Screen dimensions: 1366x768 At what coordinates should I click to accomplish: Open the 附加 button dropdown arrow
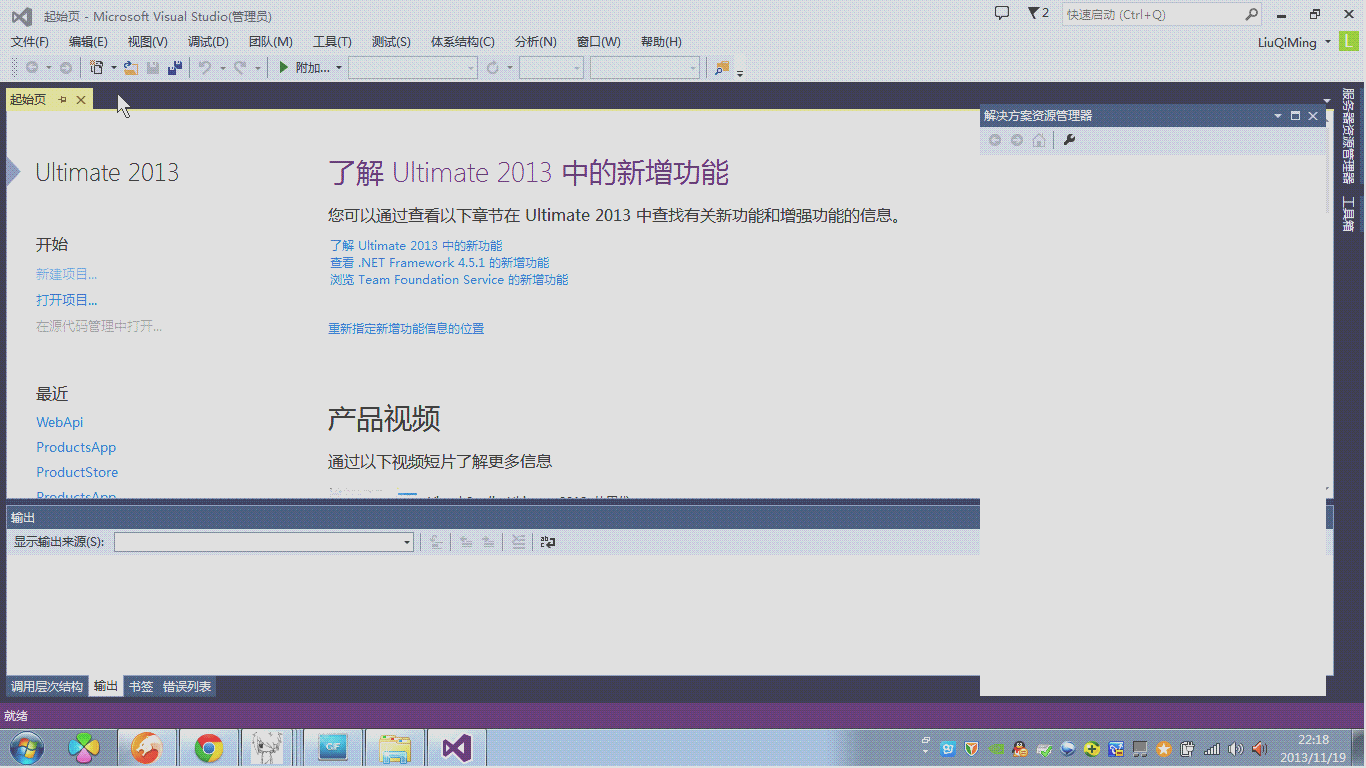pos(339,68)
